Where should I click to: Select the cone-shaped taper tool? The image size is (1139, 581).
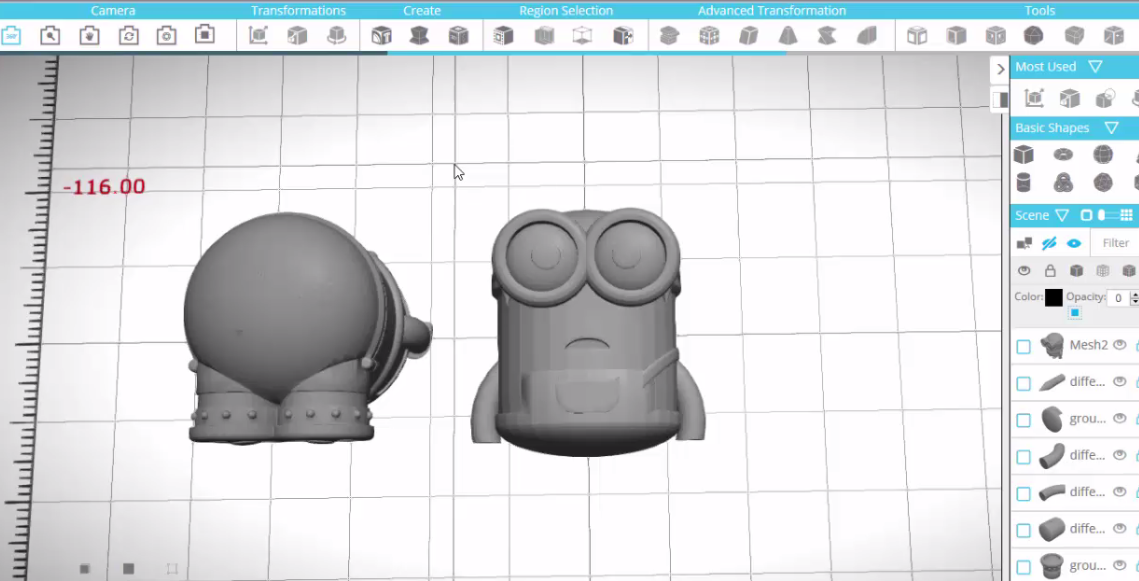(x=787, y=36)
